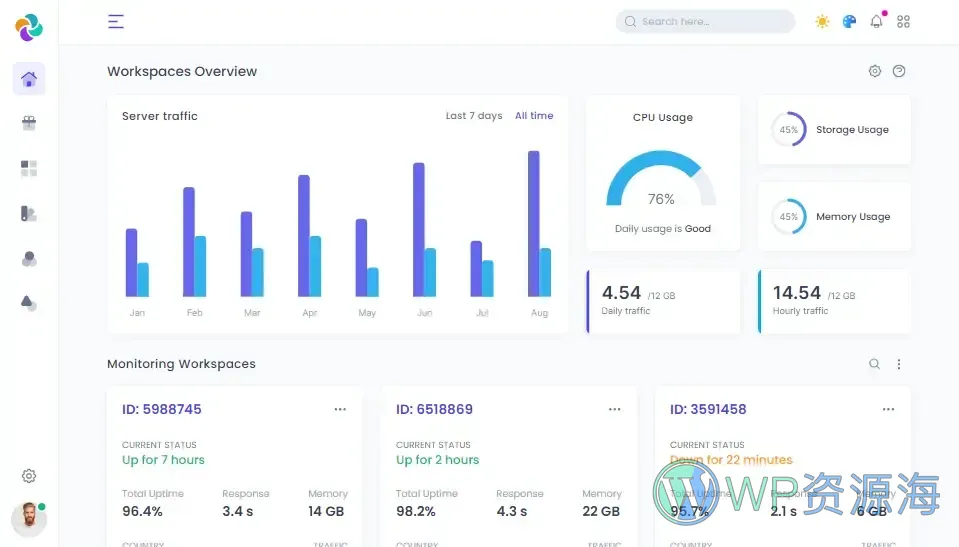Open workspace ID: 3591458 link

pos(707,409)
